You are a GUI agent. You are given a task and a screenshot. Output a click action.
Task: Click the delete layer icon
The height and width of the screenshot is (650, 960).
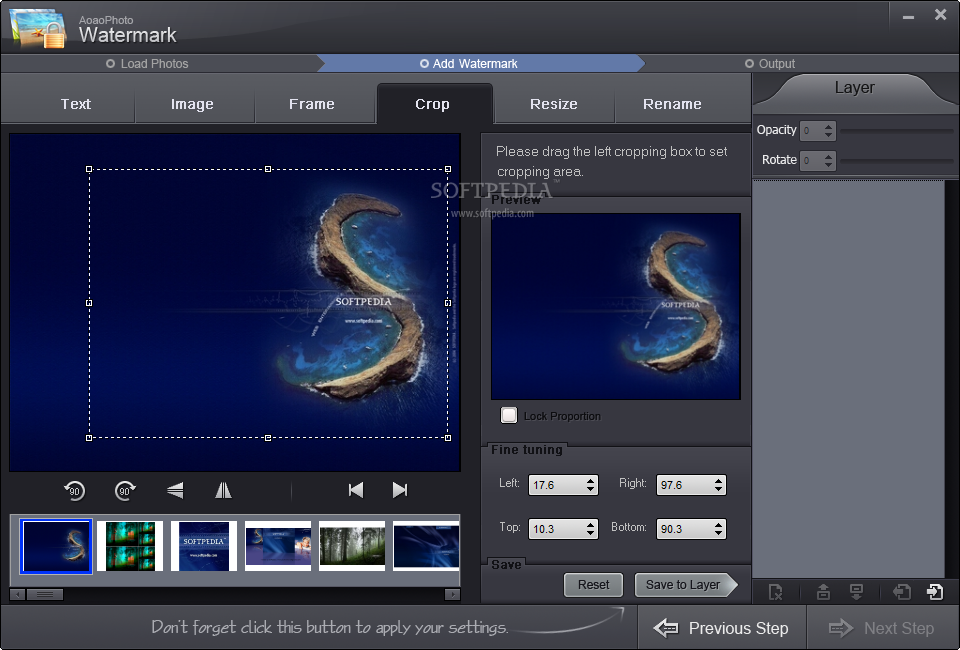[x=776, y=592]
